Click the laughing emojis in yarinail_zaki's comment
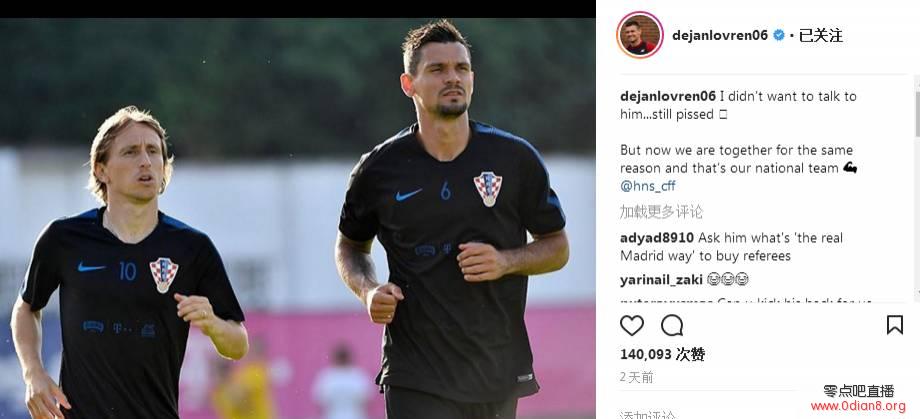Viewport: 920px width, 419px height. pos(728,280)
